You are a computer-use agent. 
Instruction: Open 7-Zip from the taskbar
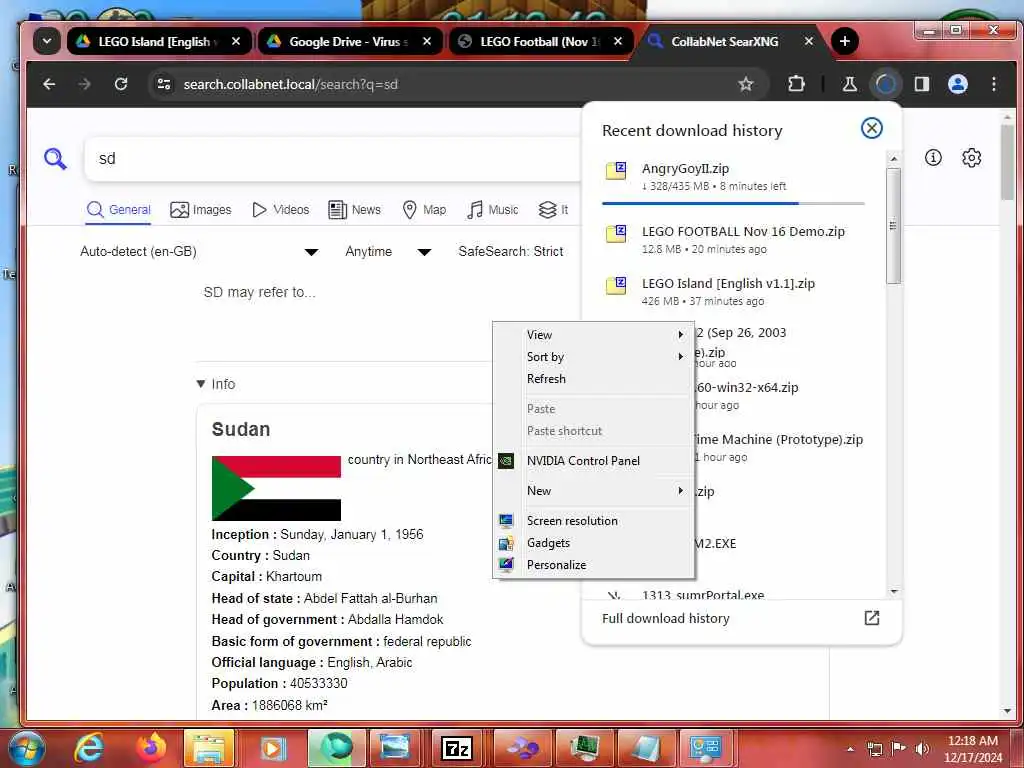coord(456,748)
